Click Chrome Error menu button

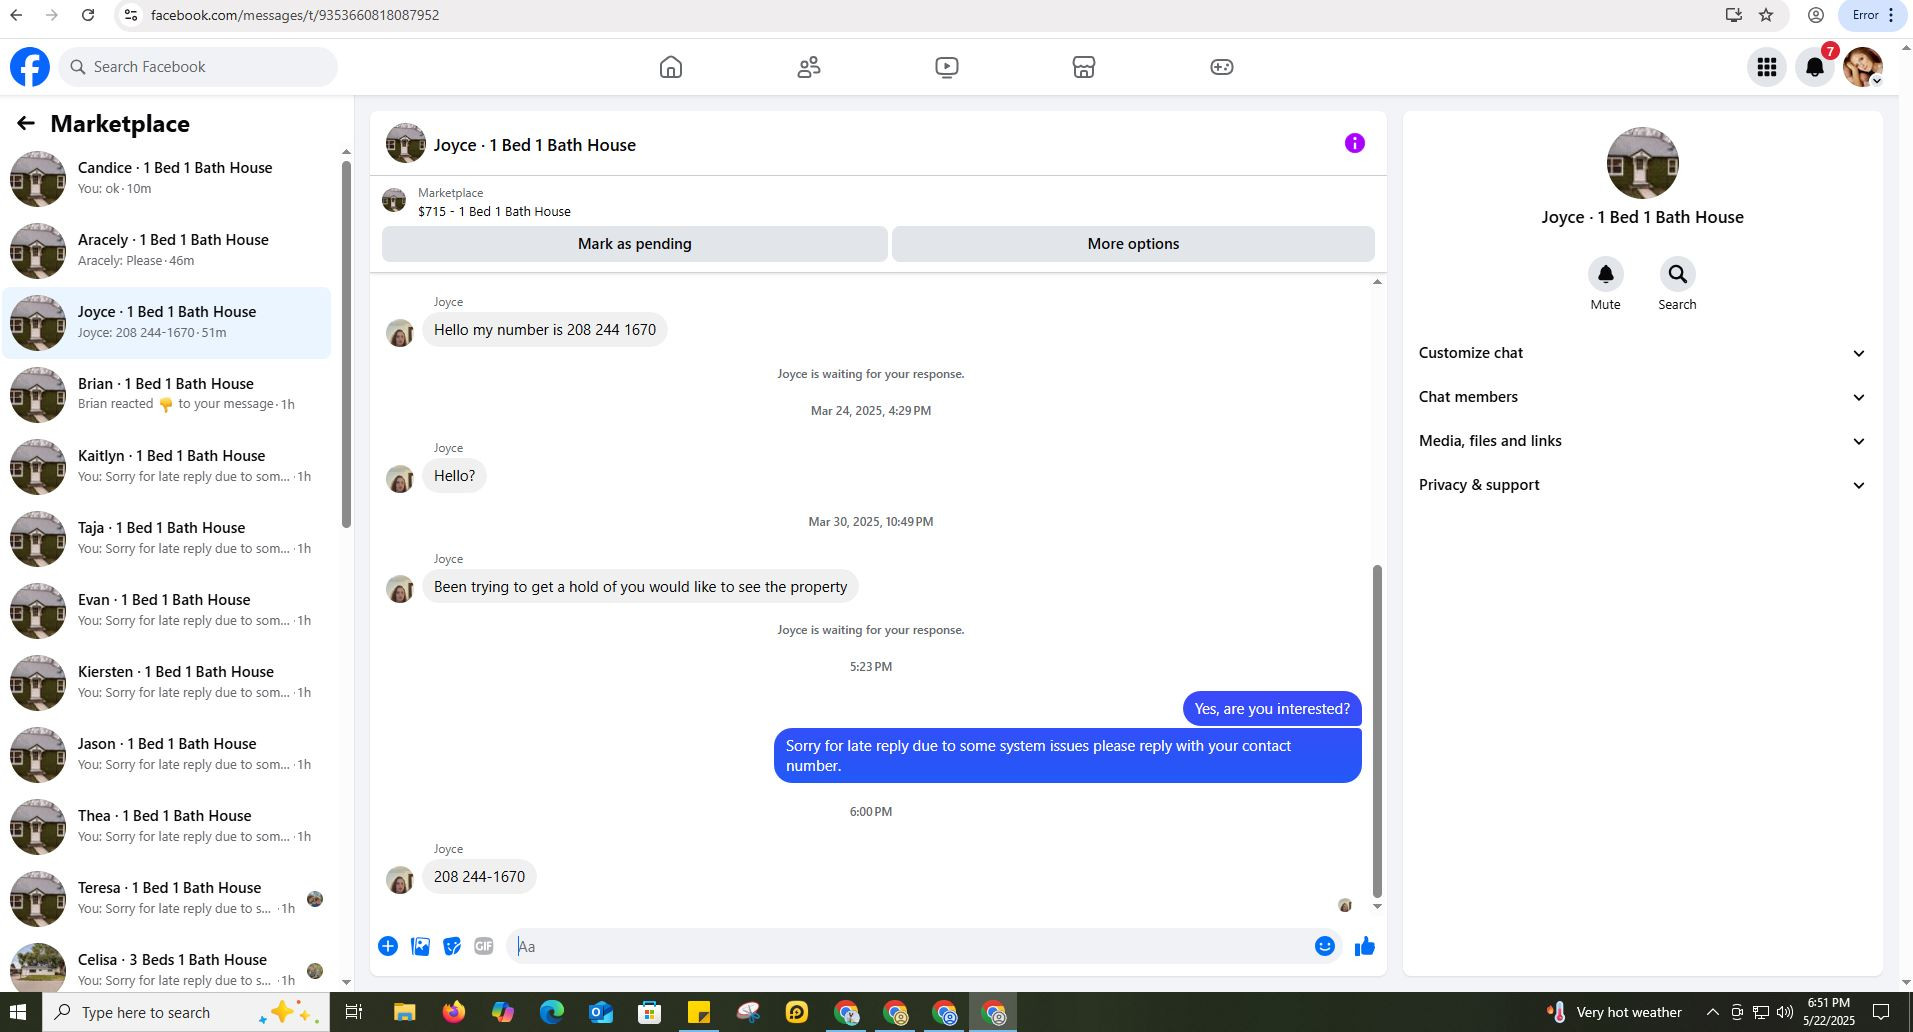(x=1874, y=15)
